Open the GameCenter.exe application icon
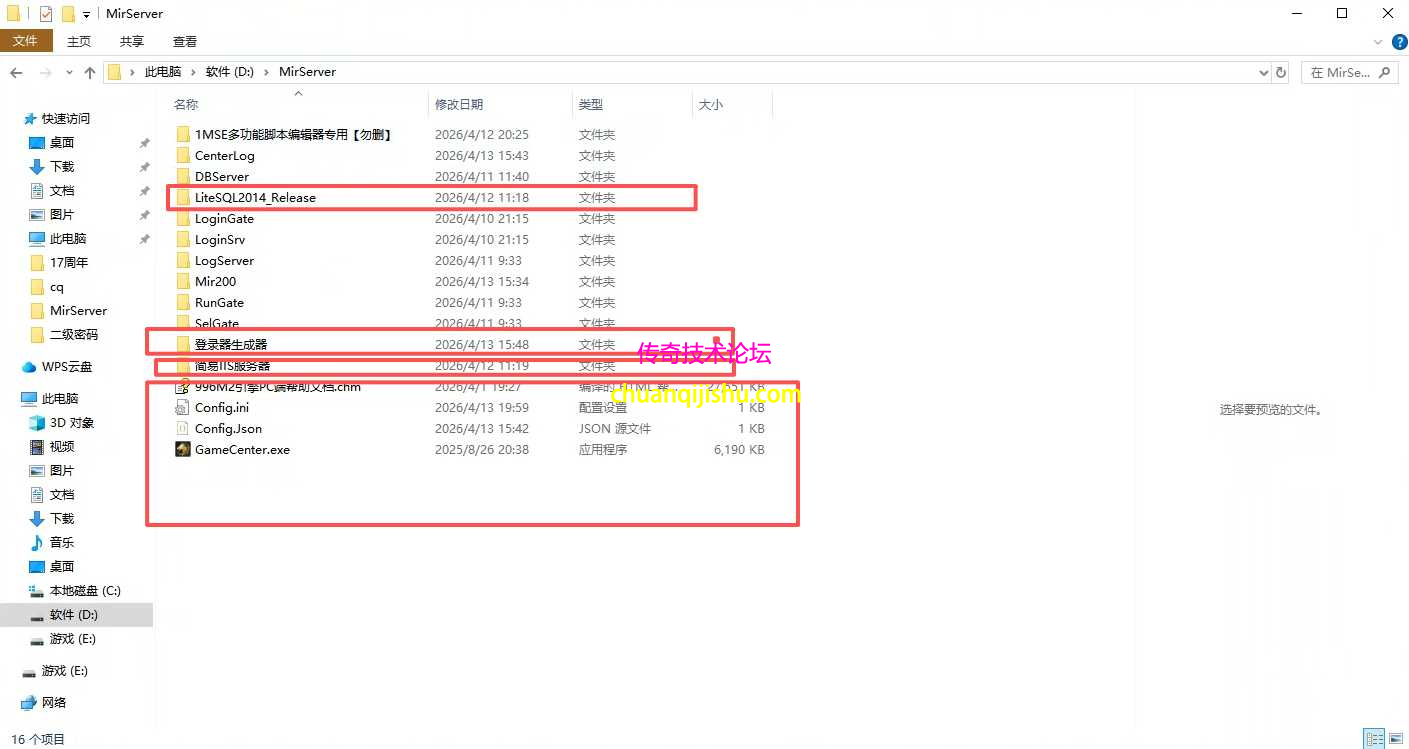 [183, 450]
